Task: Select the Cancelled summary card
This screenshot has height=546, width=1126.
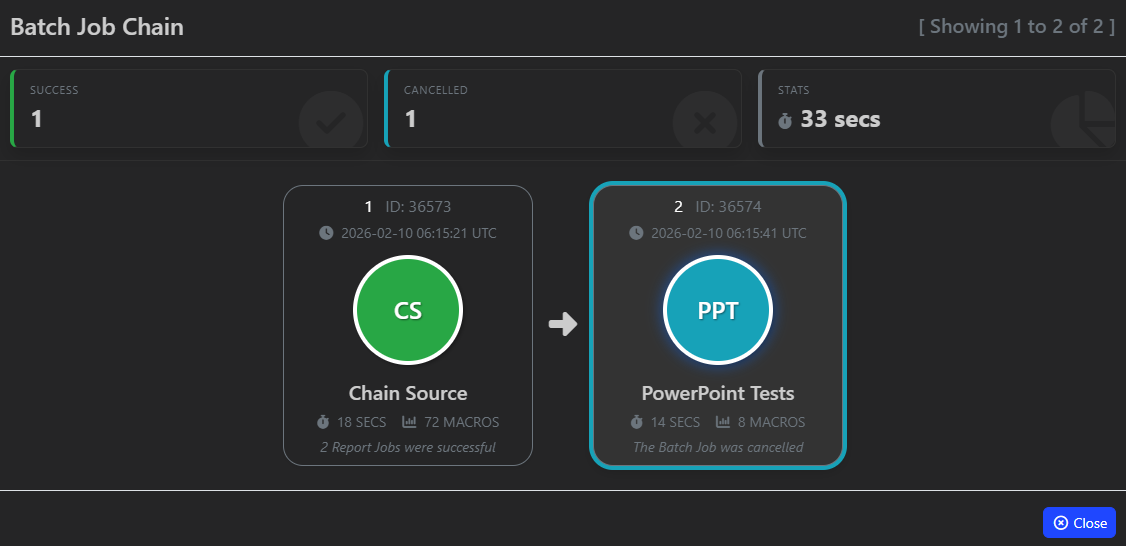Action: tap(563, 108)
